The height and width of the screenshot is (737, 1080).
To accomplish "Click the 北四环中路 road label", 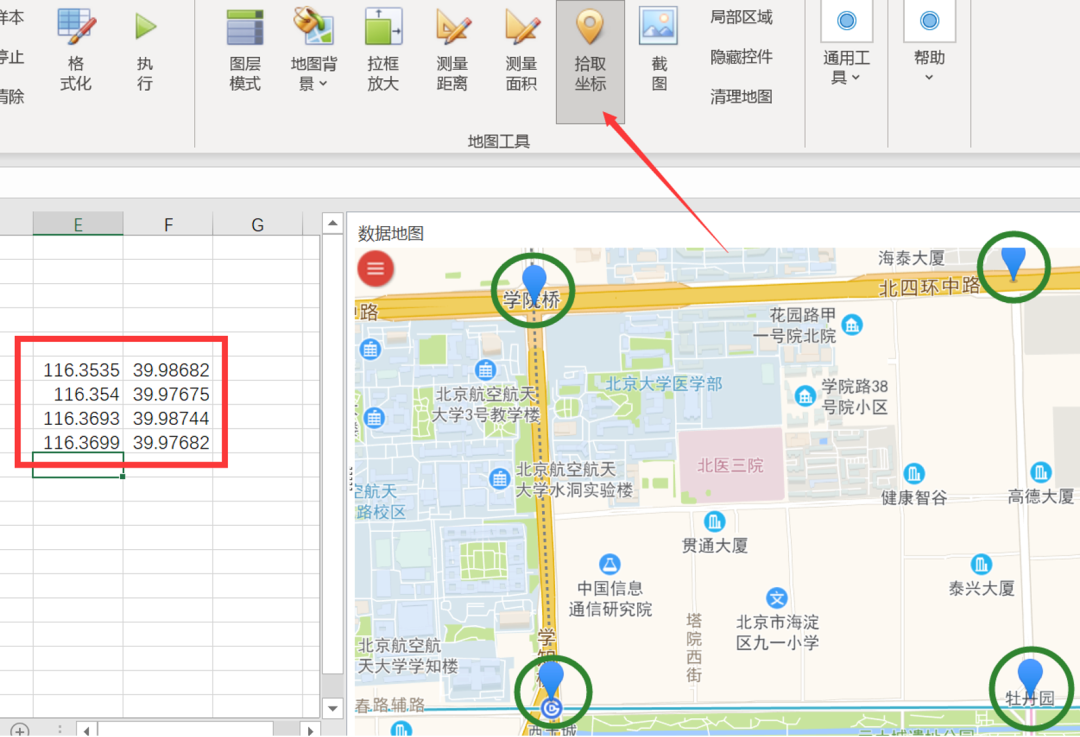I will [929, 286].
